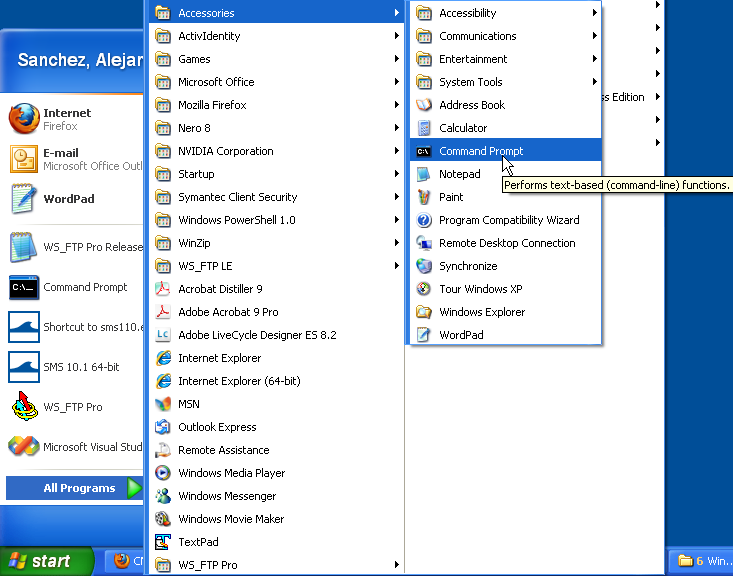Open the Entertainment folder in Accessories
Screen dimensions: 733x576
[x=505, y=59]
